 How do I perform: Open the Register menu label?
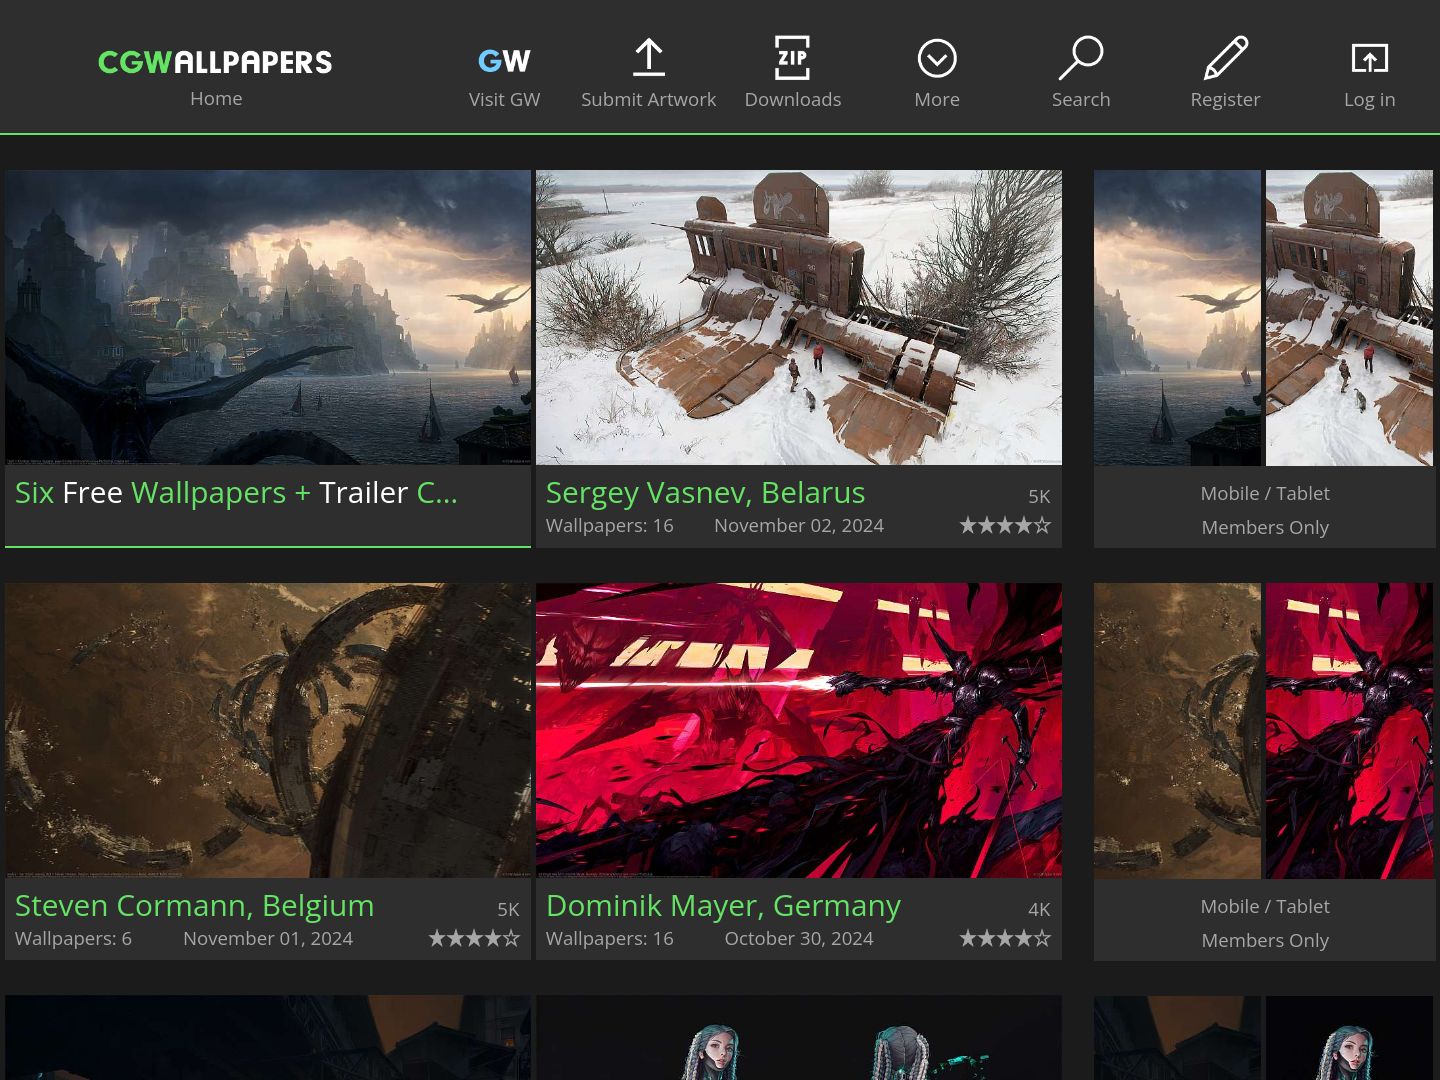click(x=1225, y=99)
